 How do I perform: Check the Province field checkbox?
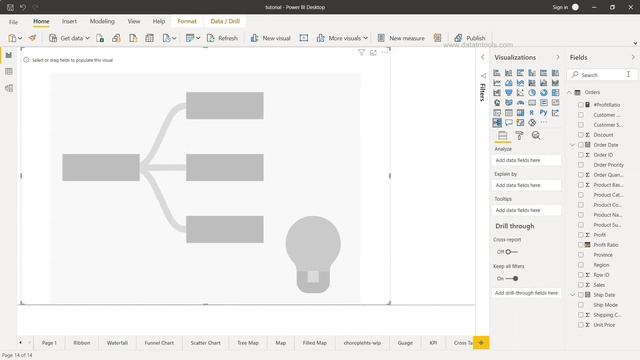pos(581,255)
